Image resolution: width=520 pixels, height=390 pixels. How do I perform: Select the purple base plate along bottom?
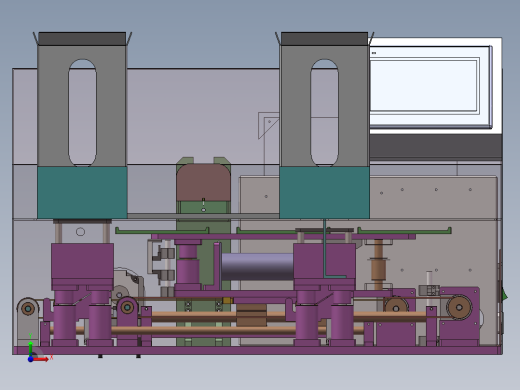pyautogui.click(x=257, y=350)
